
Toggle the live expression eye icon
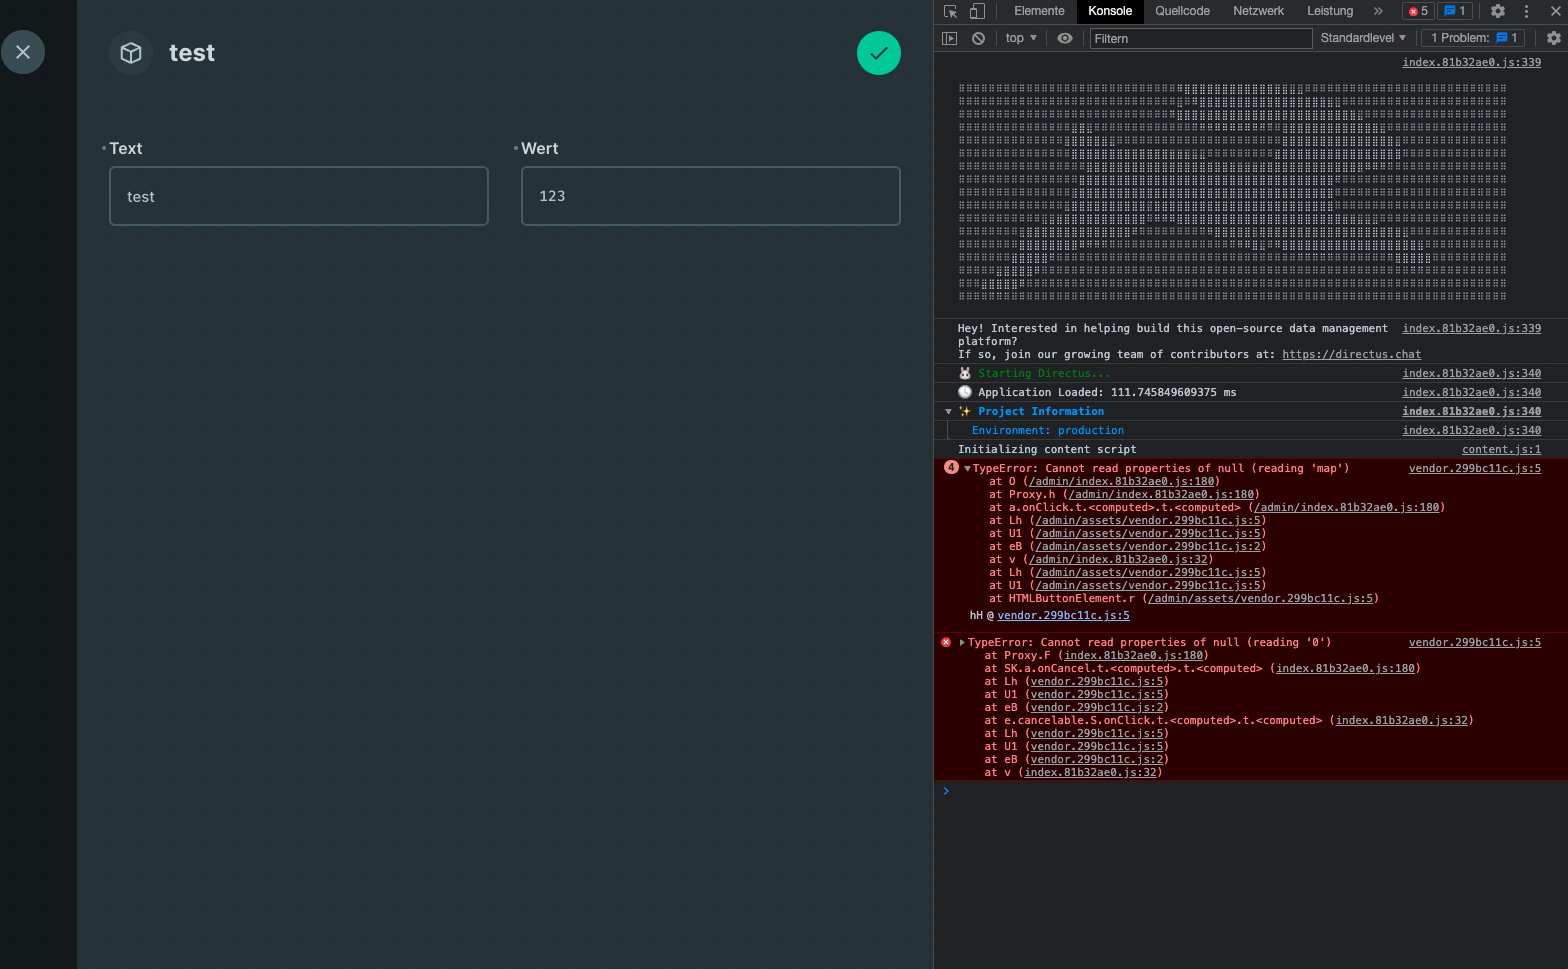tap(1065, 38)
